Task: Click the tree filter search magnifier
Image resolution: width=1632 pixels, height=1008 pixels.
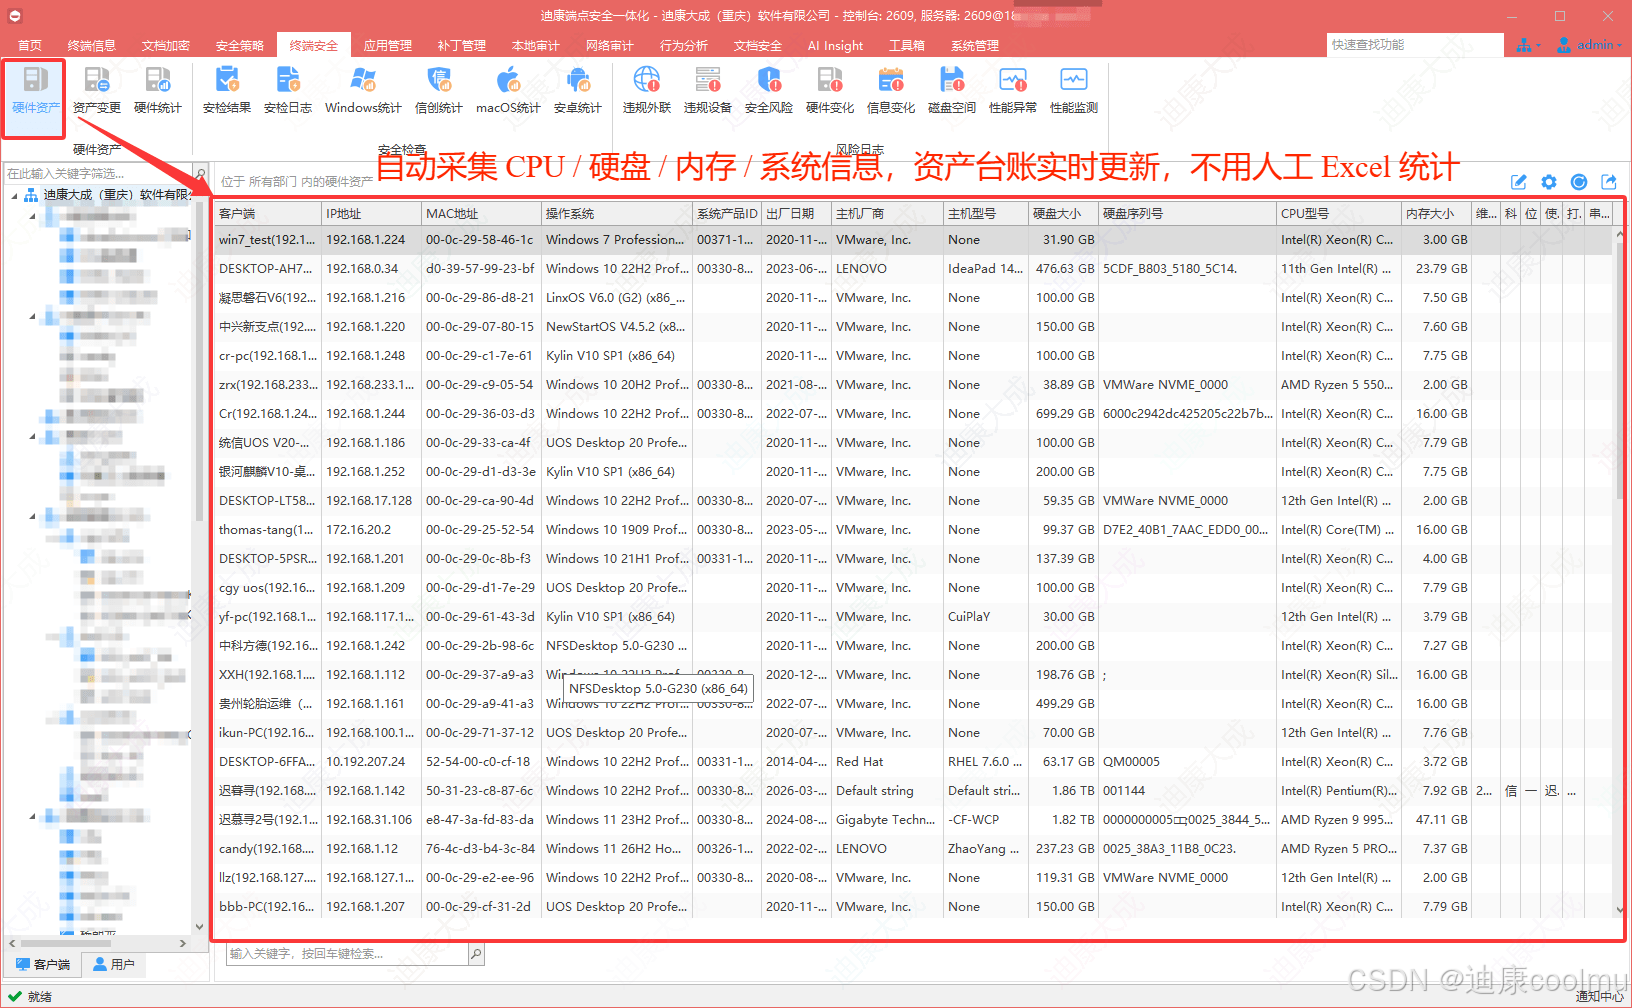Action: click(x=200, y=173)
